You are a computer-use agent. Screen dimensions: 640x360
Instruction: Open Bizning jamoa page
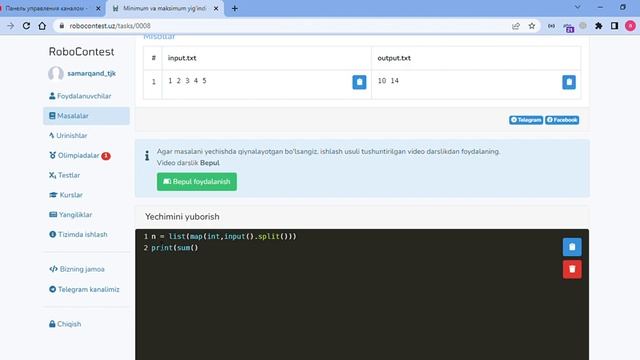pos(77,269)
